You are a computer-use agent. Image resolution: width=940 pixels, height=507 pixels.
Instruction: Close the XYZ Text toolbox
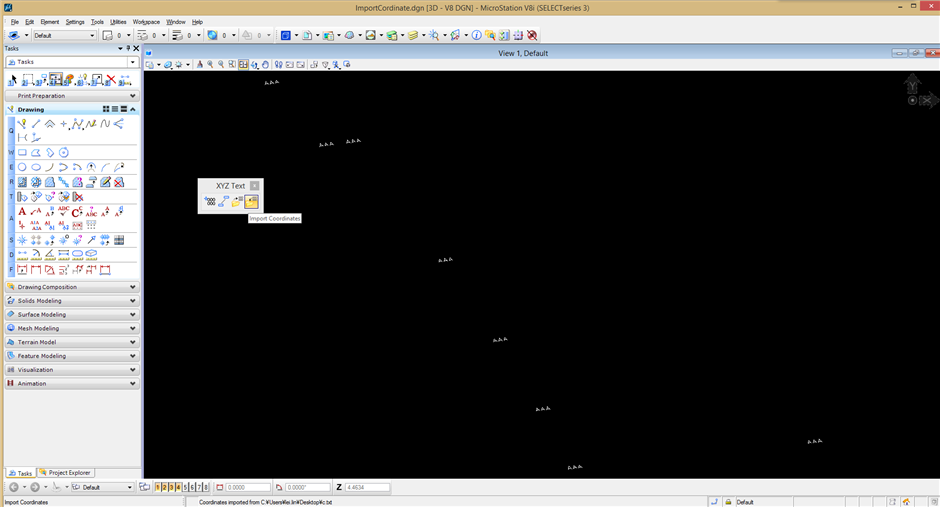point(254,186)
